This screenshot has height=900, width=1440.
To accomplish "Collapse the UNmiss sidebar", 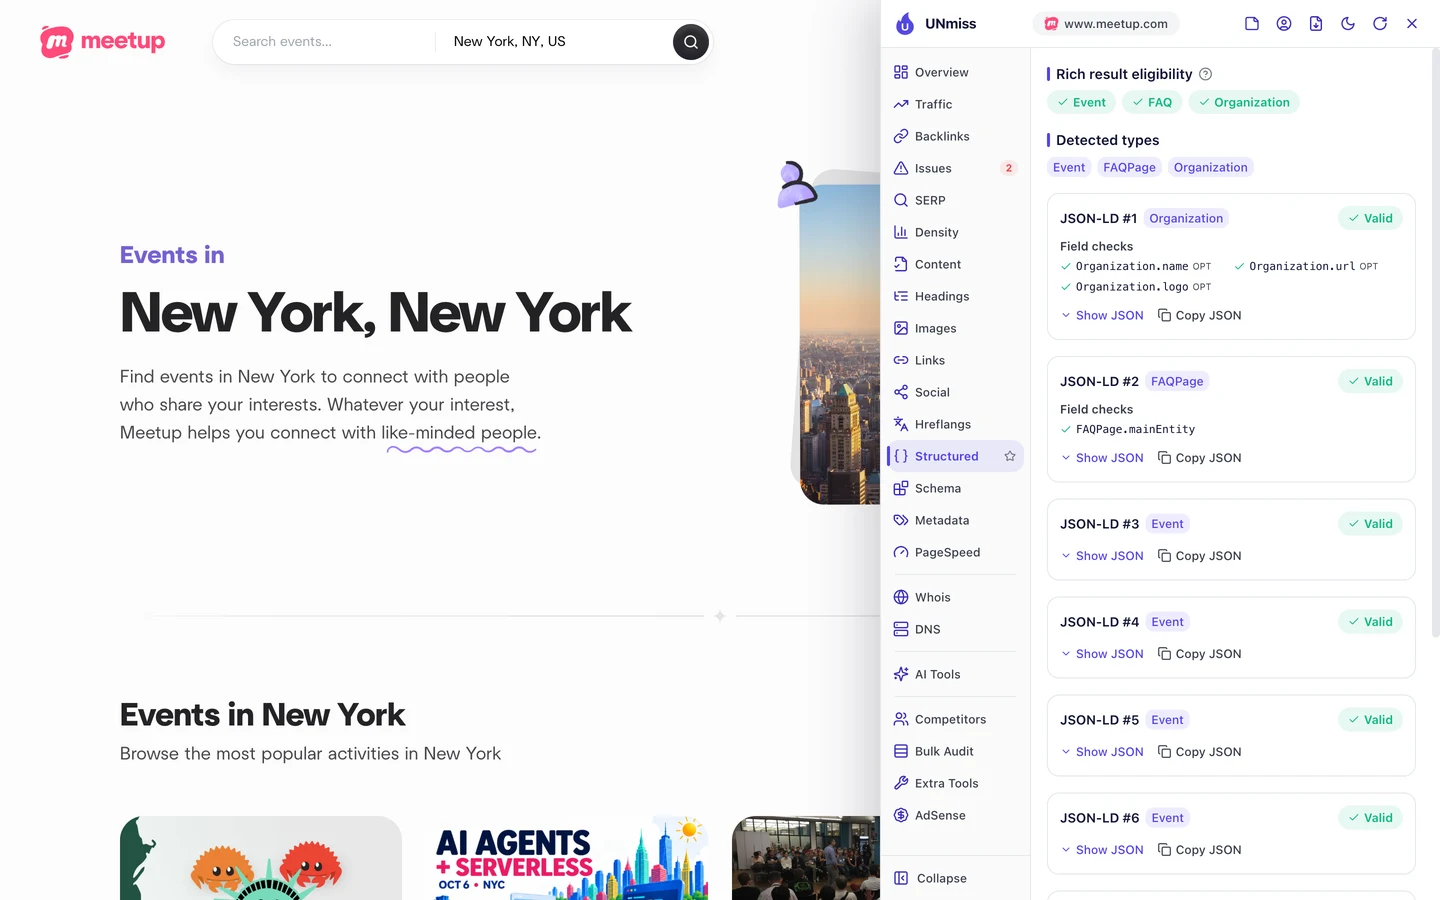I will (x=955, y=878).
